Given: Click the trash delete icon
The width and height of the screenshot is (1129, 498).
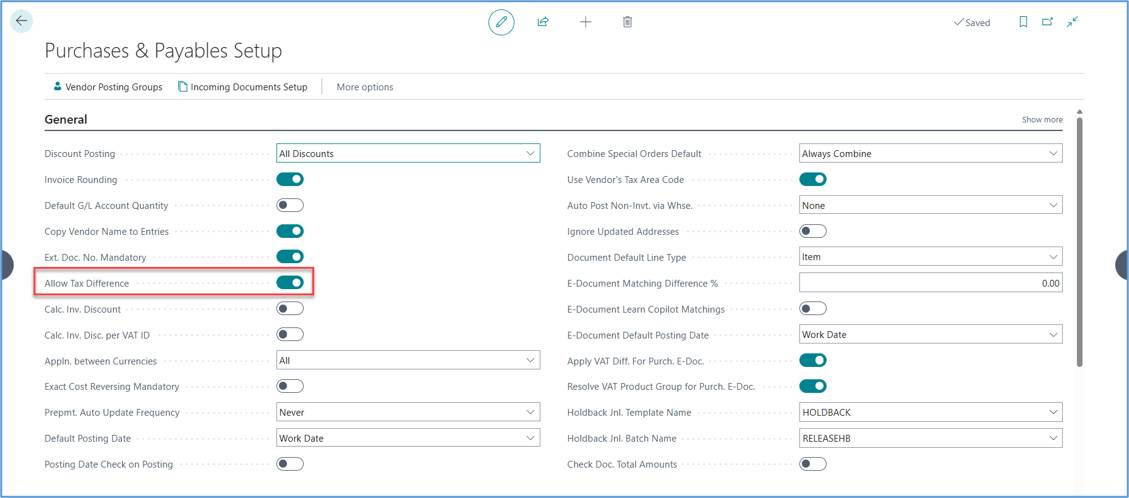Looking at the screenshot, I should 627,22.
